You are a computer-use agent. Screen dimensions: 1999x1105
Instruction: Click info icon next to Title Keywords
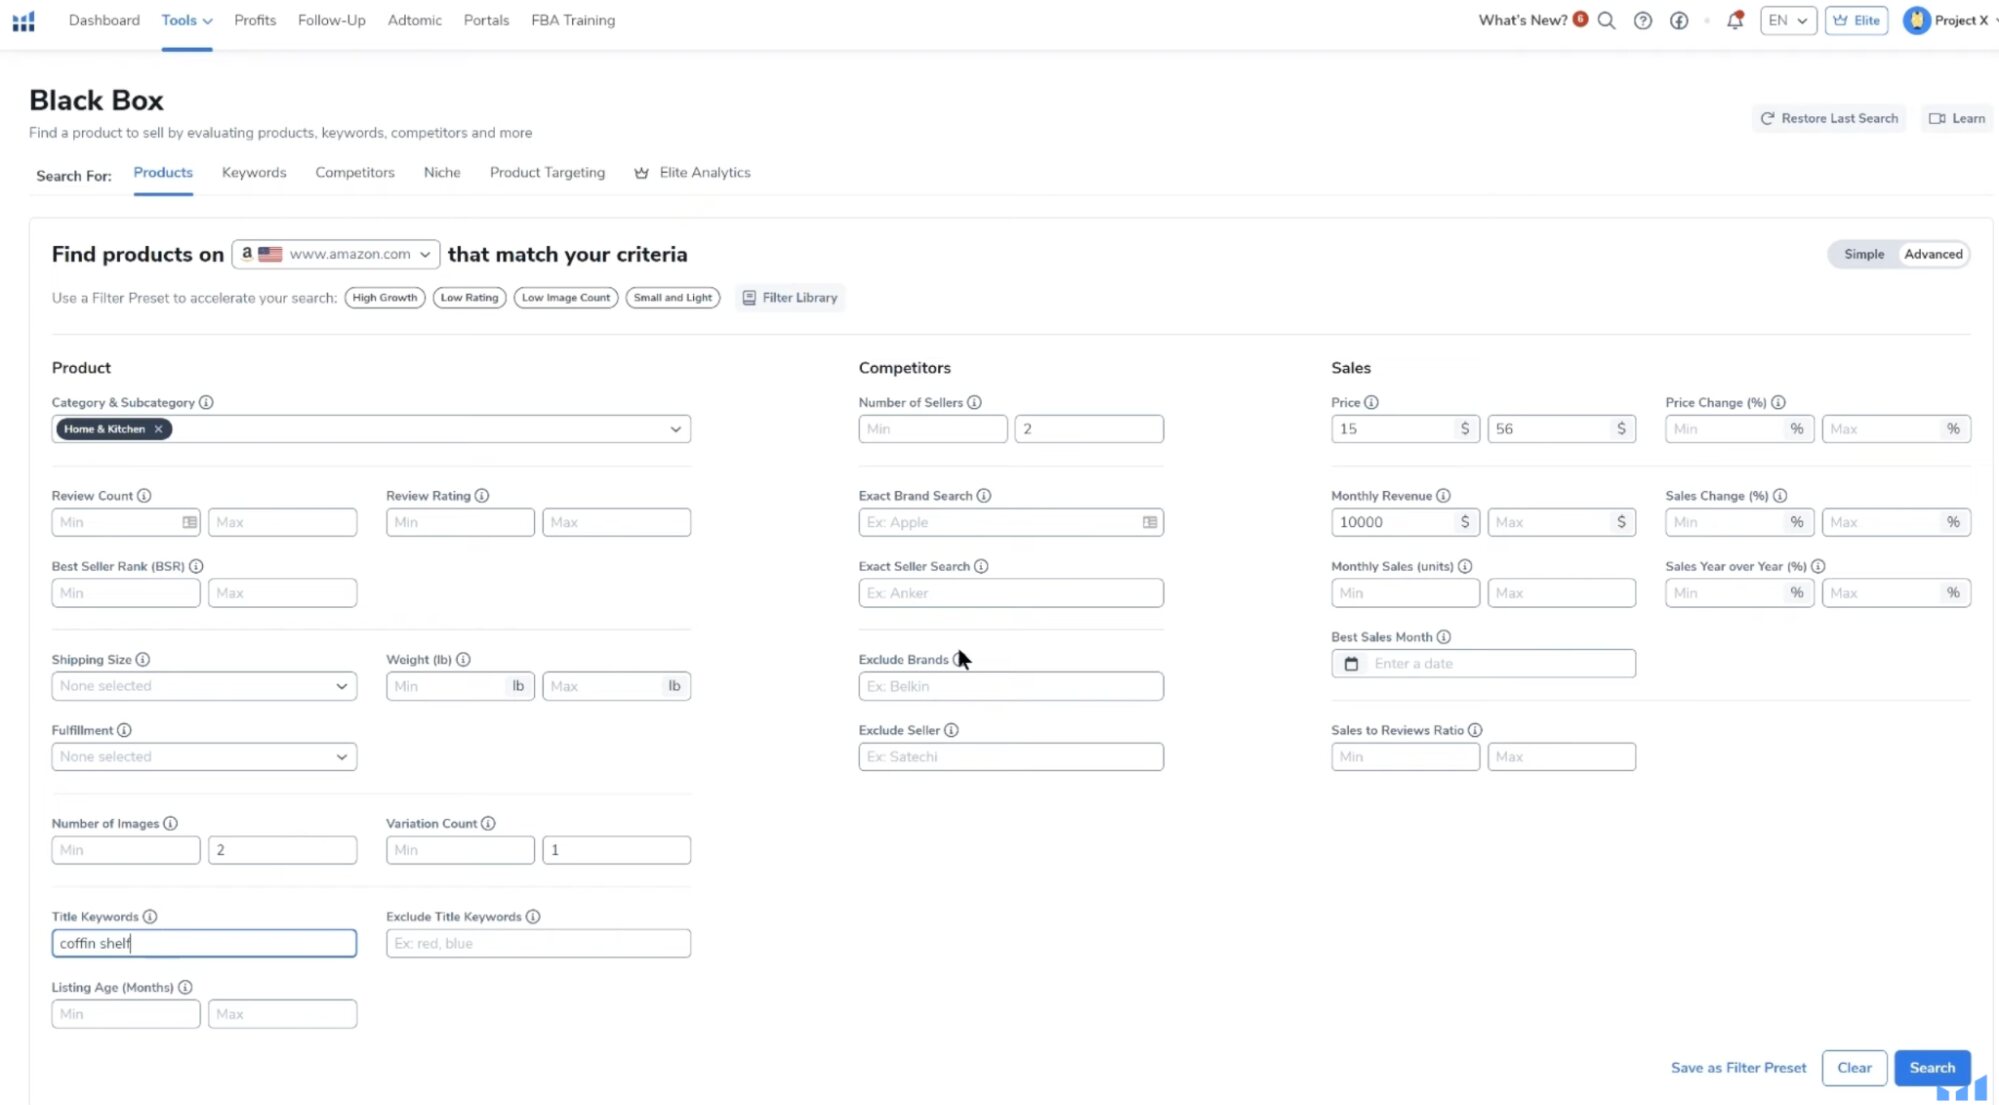pos(150,916)
